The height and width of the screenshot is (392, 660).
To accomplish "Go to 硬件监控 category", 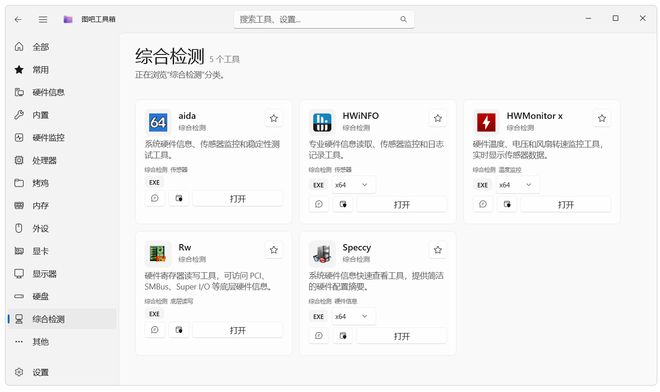I will tap(61, 138).
